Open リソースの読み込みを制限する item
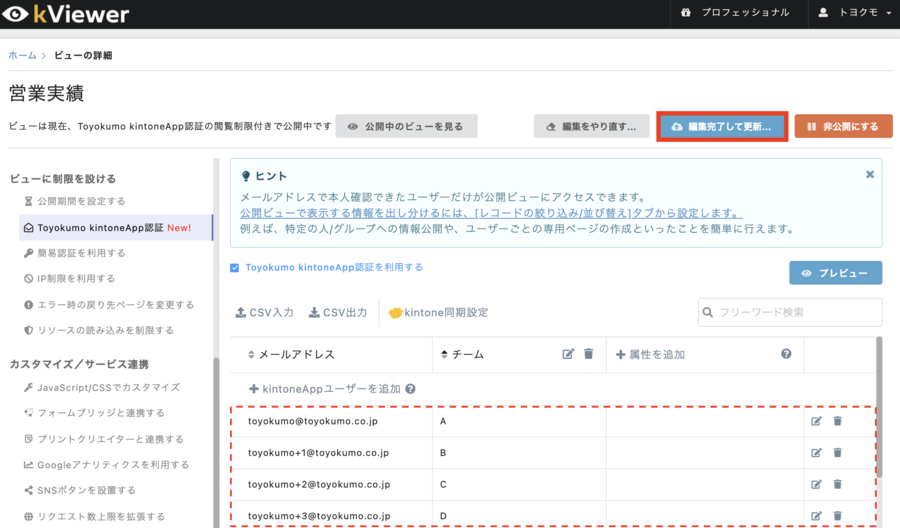900x528 pixels. pos(99,331)
